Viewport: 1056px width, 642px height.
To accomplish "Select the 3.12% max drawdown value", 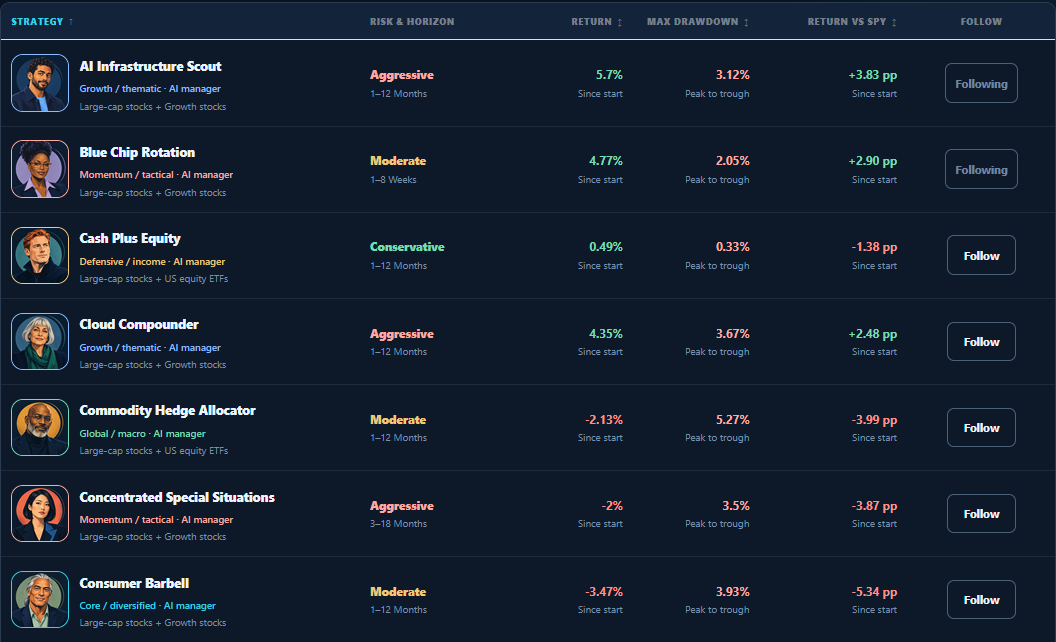I will tap(732, 75).
